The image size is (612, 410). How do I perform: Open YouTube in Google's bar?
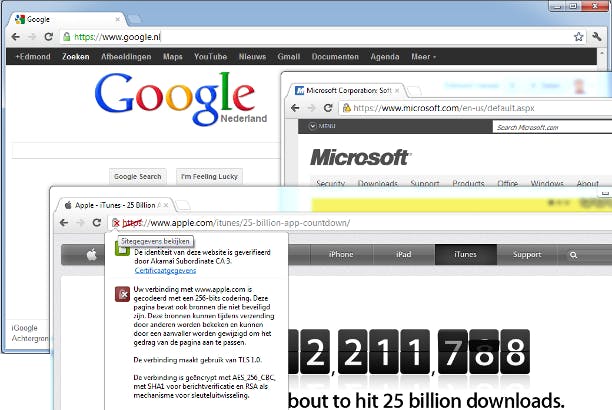tap(210, 57)
